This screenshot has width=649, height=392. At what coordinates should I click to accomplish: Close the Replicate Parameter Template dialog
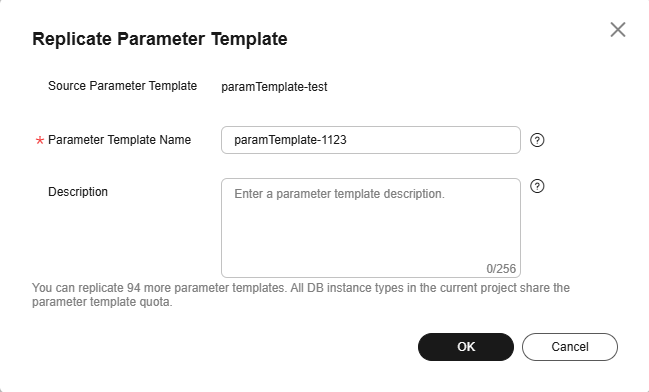[618, 30]
